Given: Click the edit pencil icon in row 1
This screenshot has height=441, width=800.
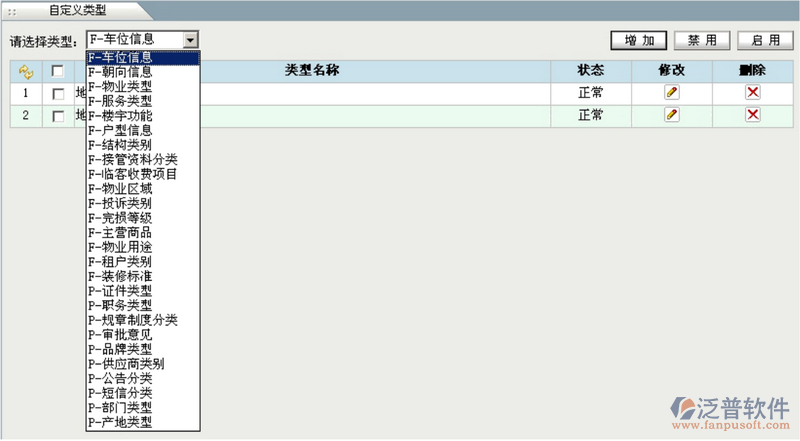Looking at the screenshot, I should pos(671,92).
